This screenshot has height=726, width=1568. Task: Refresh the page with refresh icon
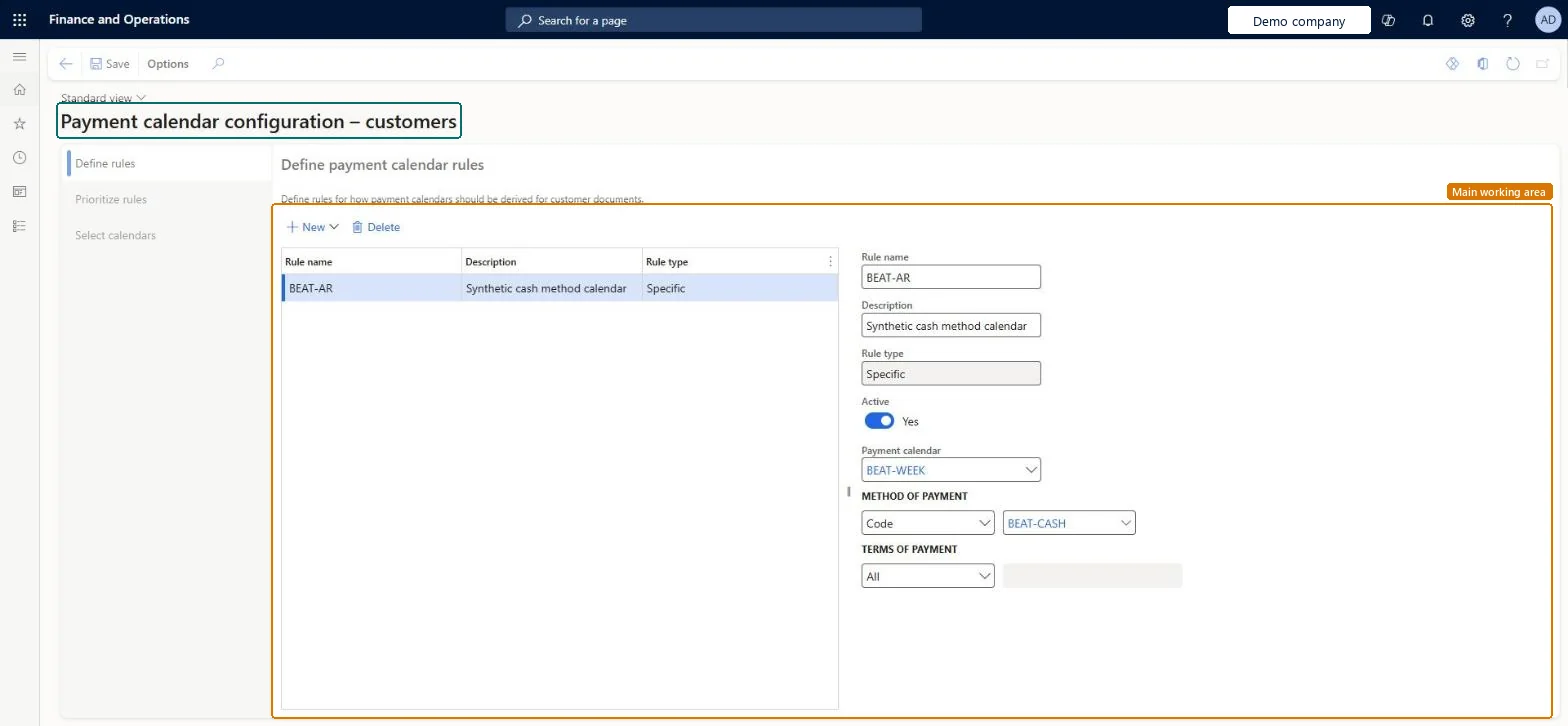[1513, 64]
